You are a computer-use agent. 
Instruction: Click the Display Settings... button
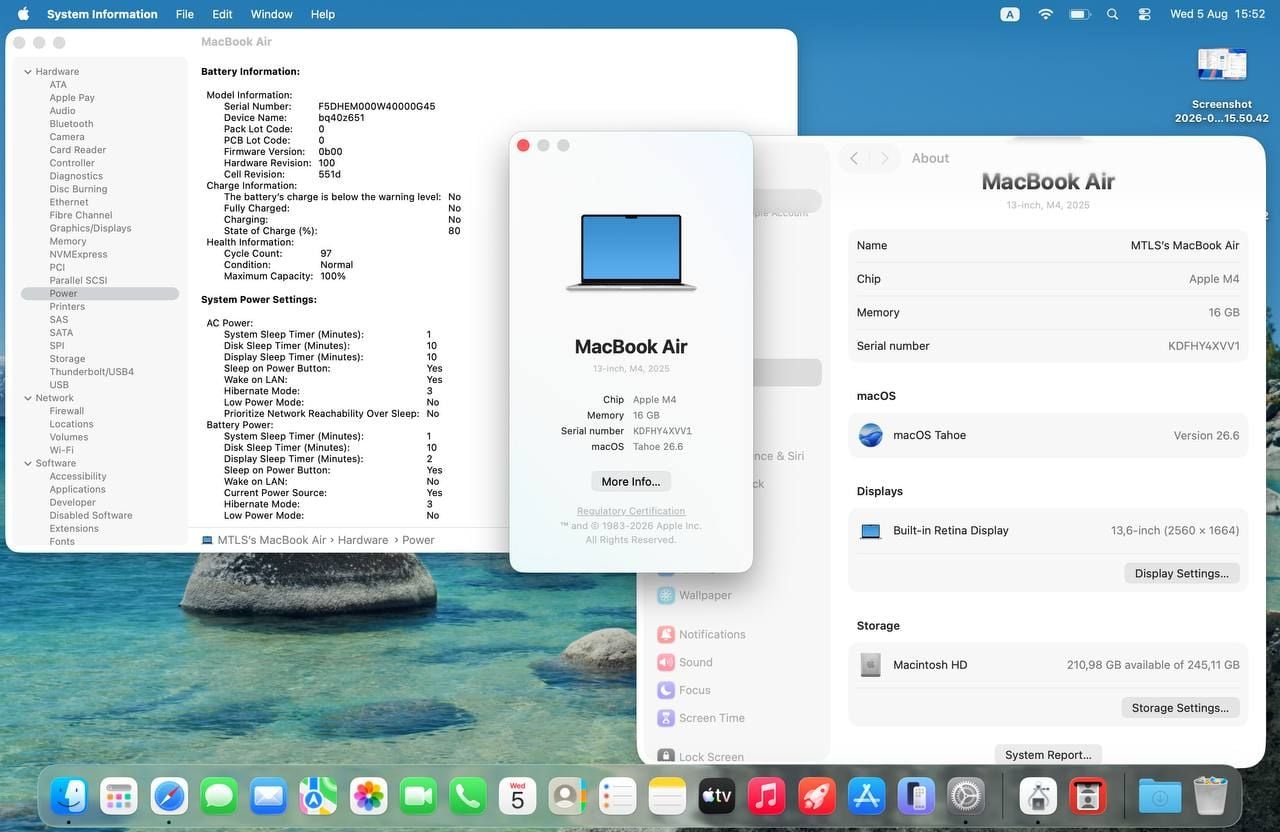(x=1181, y=573)
